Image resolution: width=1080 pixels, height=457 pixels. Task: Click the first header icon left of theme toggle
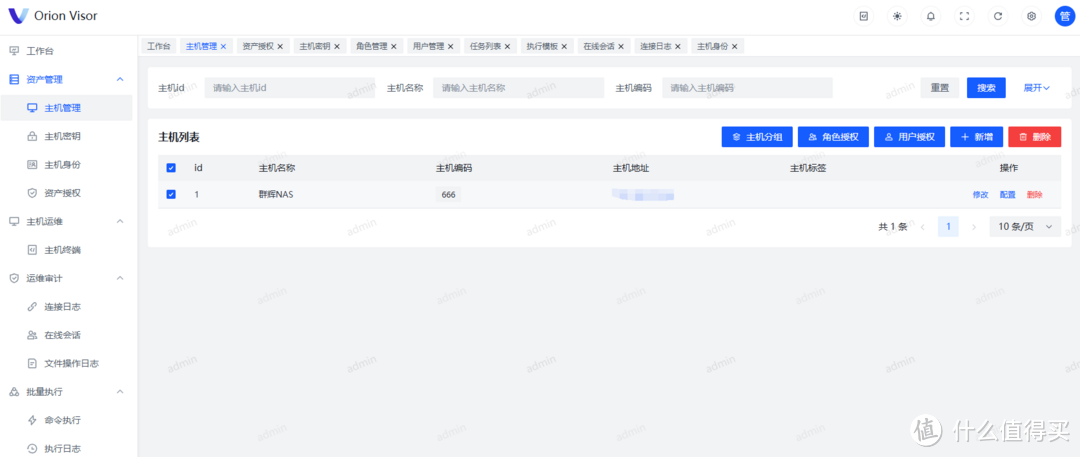click(x=863, y=17)
